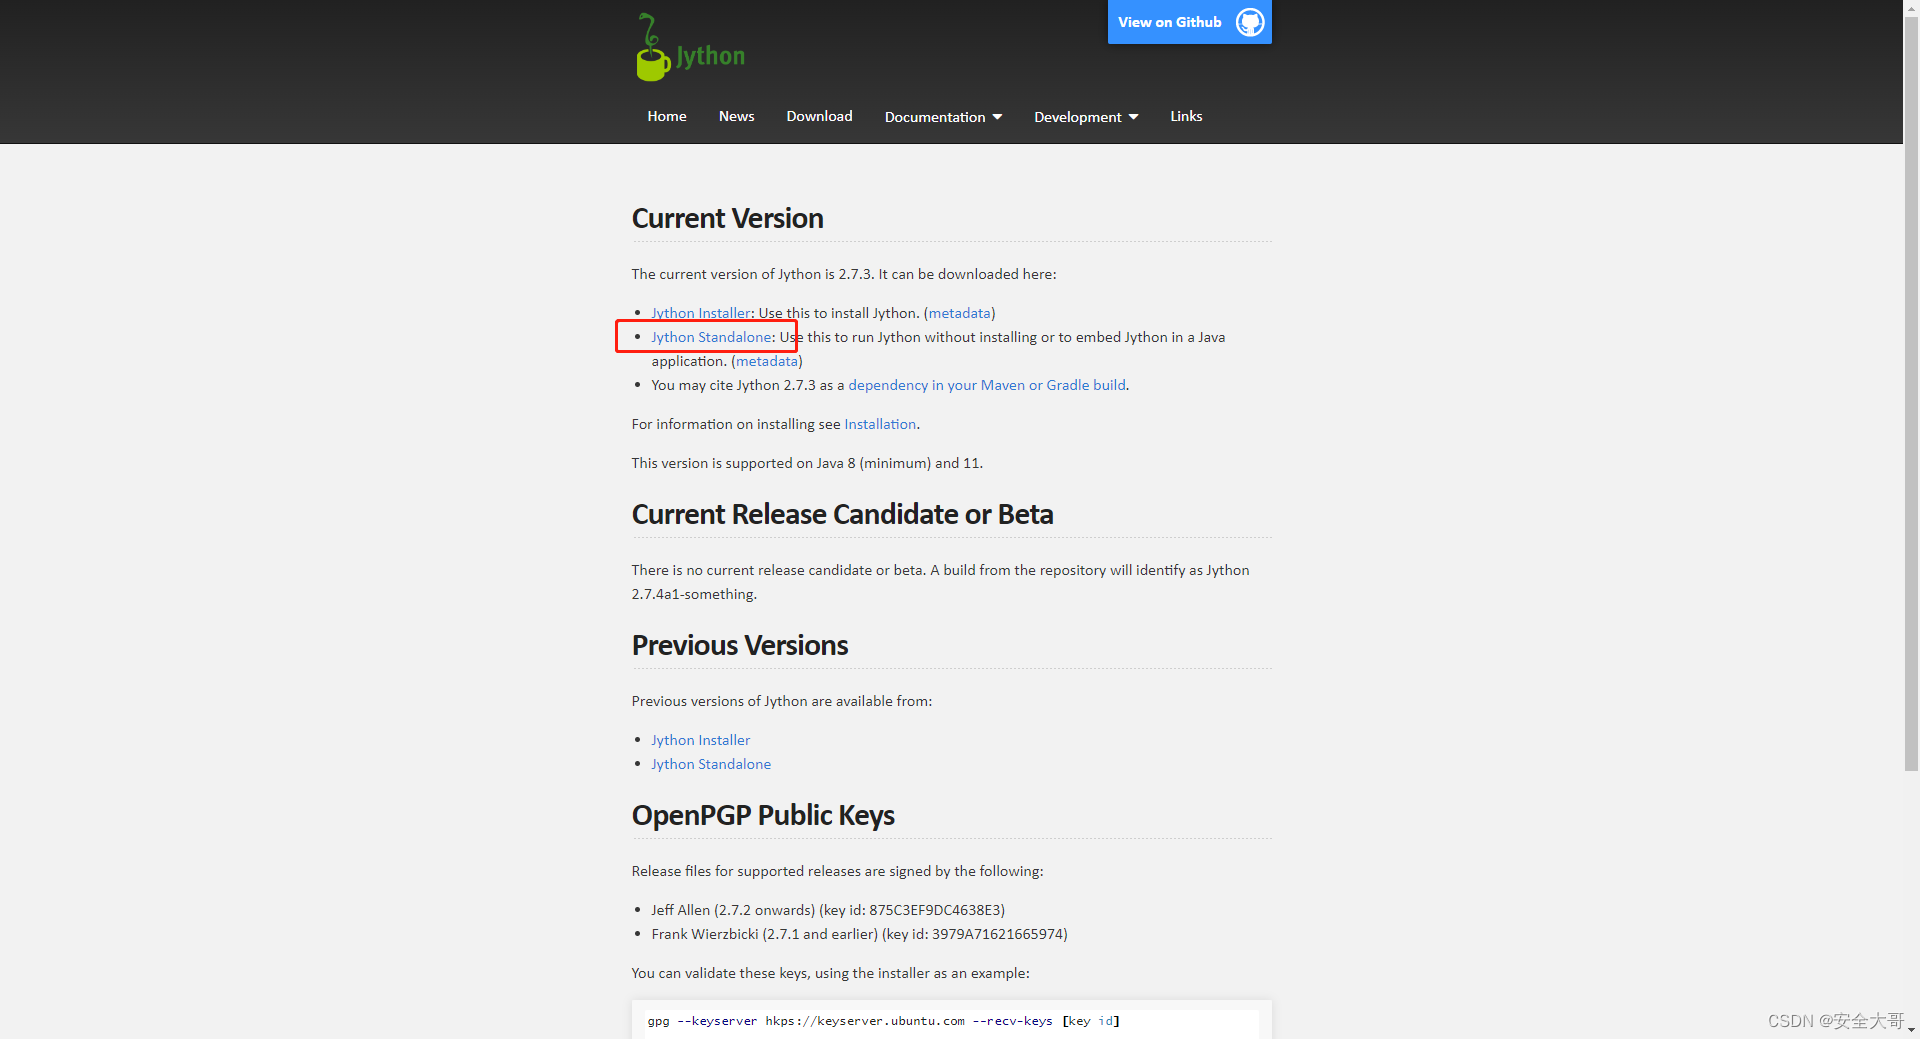This screenshot has height=1039, width=1920.
Task: Click the Jython Installer link under Current Version
Action: [x=700, y=313]
